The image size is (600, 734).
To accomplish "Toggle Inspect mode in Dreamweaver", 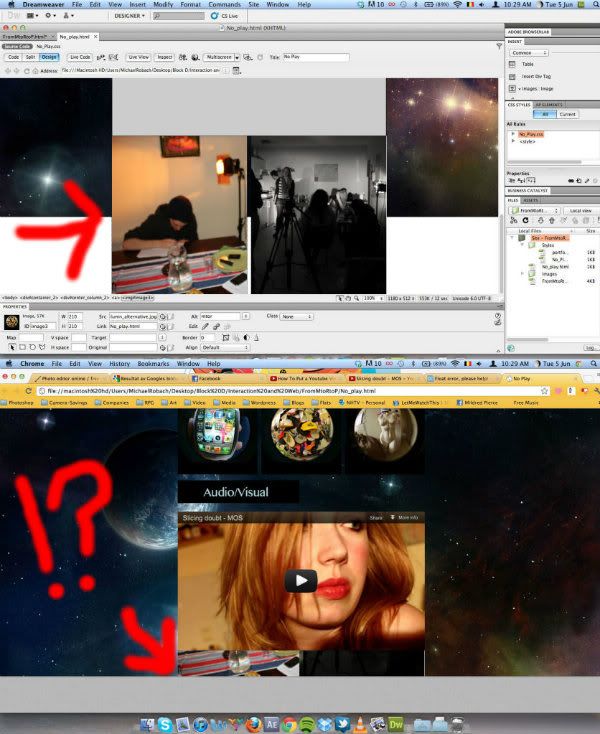I will [x=165, y=57].
